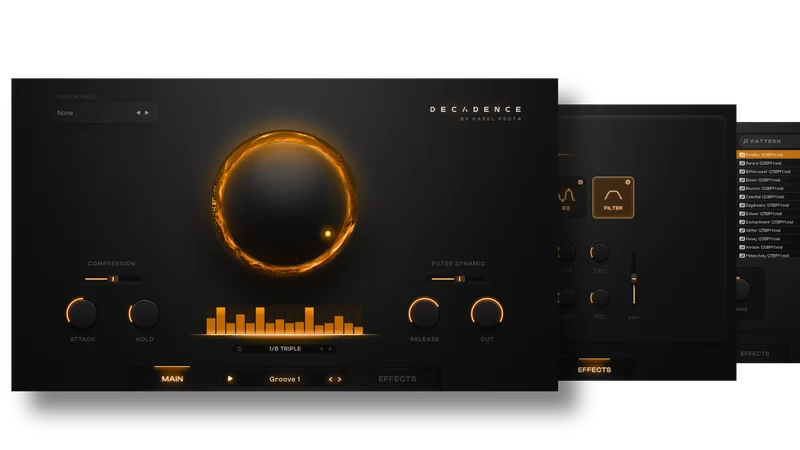
Task: Click the Groove 1 preset name
Action: click(284, 379)
